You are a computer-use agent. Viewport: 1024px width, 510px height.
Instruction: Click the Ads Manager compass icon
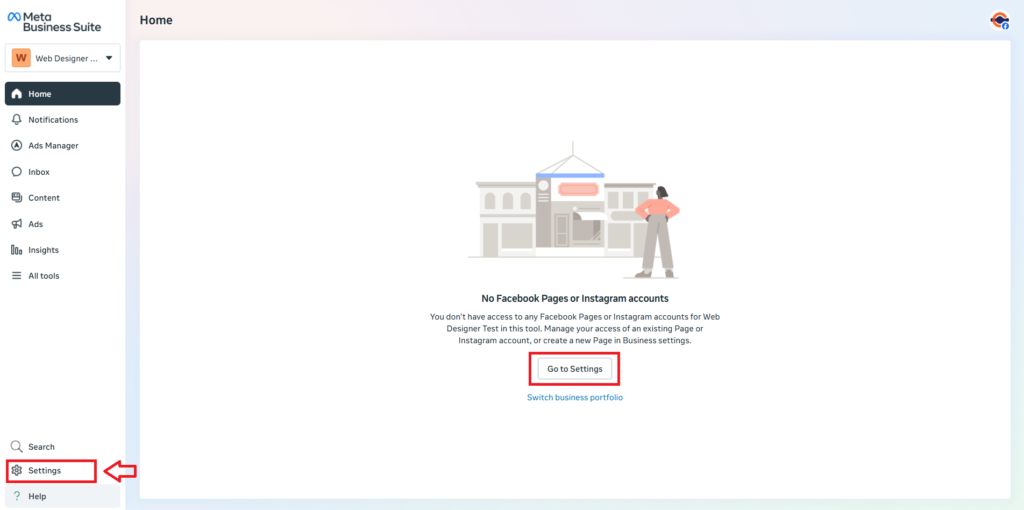tap(18, 146)
